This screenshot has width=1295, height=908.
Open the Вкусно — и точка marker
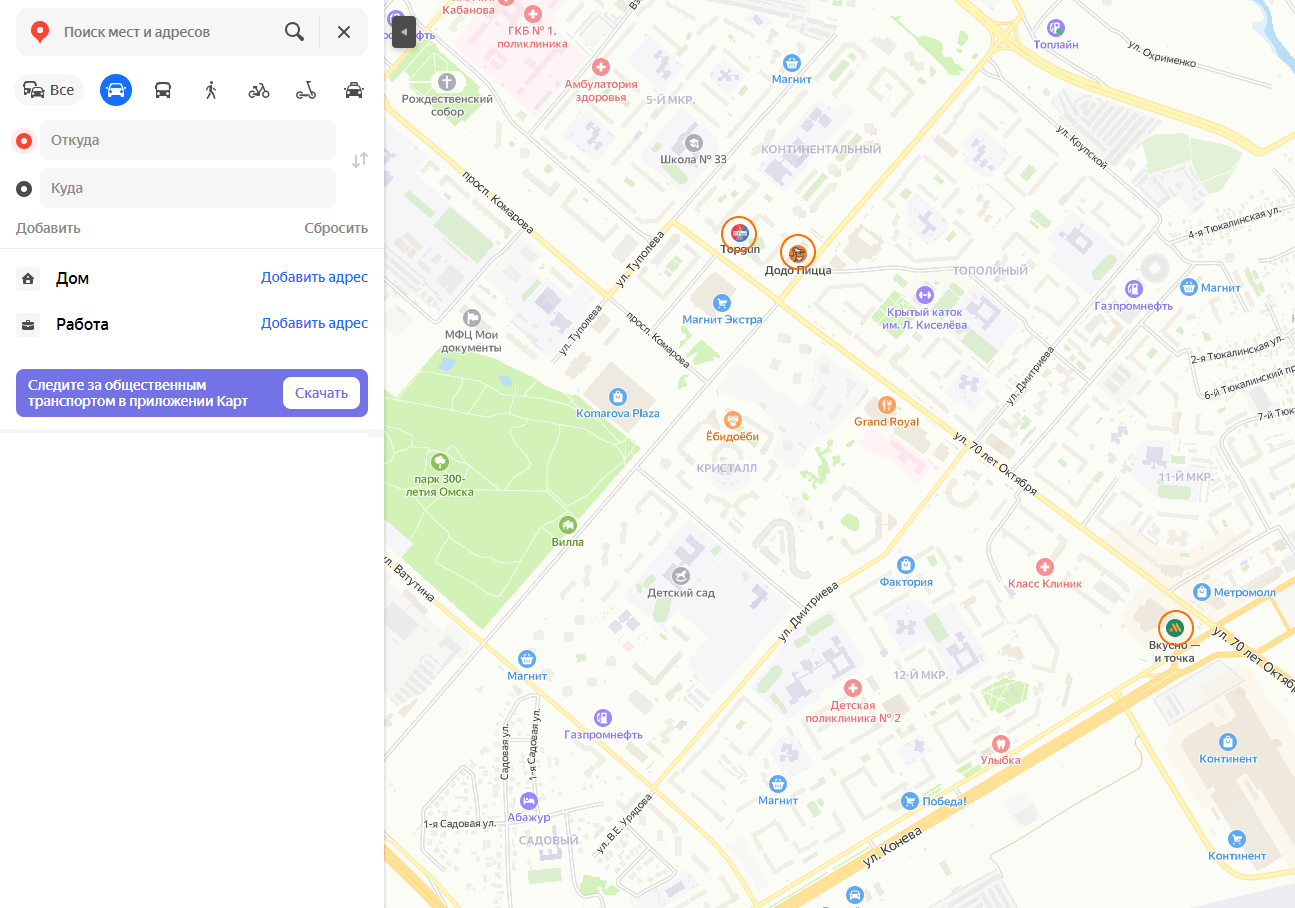pos(1176,628)
